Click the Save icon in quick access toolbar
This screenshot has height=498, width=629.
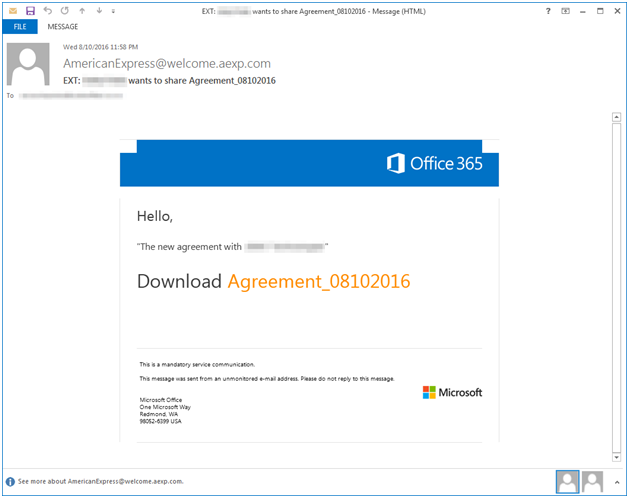[x=30, y=10]
